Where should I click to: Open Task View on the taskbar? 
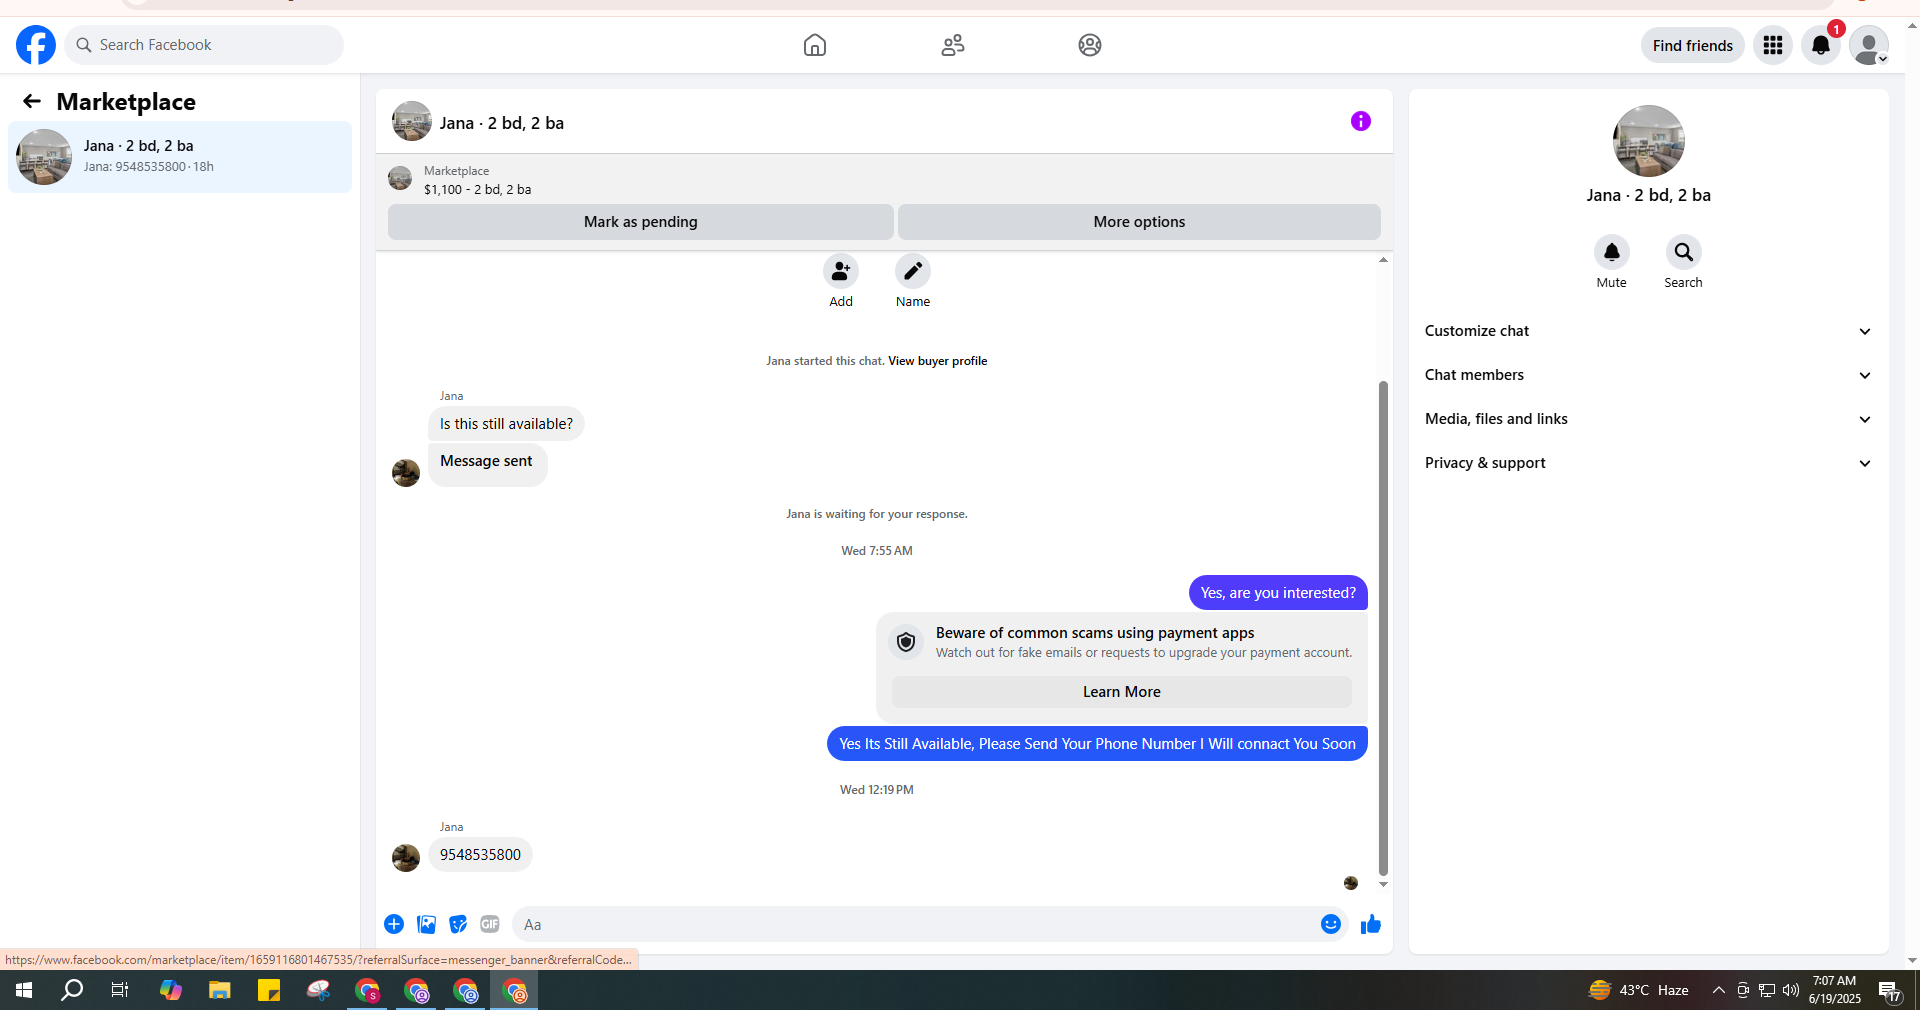click(120, 990)
